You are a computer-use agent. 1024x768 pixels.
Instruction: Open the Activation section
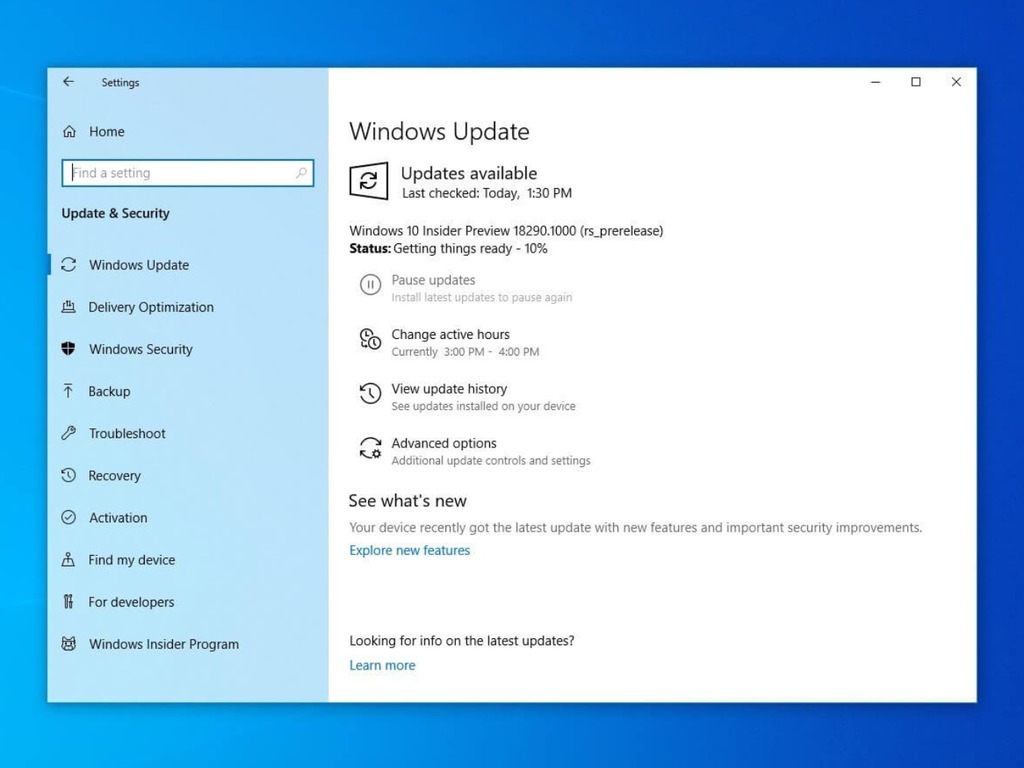118,517
